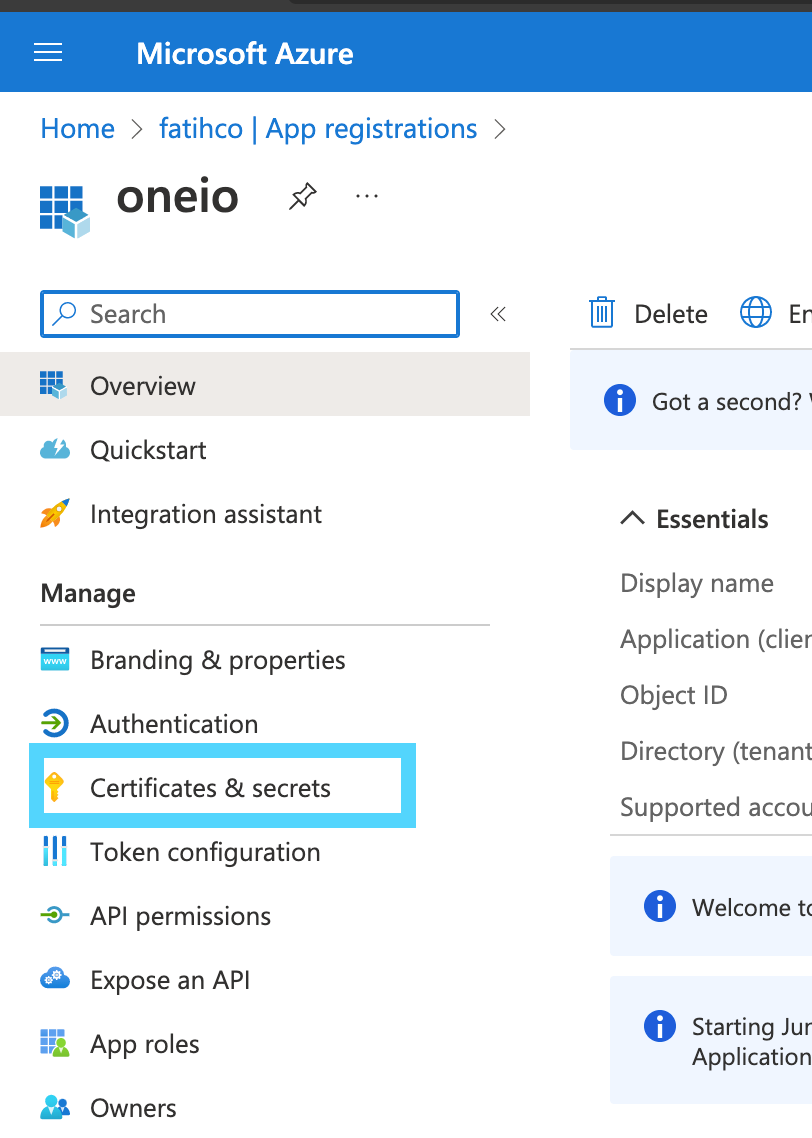Navigate to Home breadcrumb
This screenshot has width=812, height=1138.
[78, 128]
